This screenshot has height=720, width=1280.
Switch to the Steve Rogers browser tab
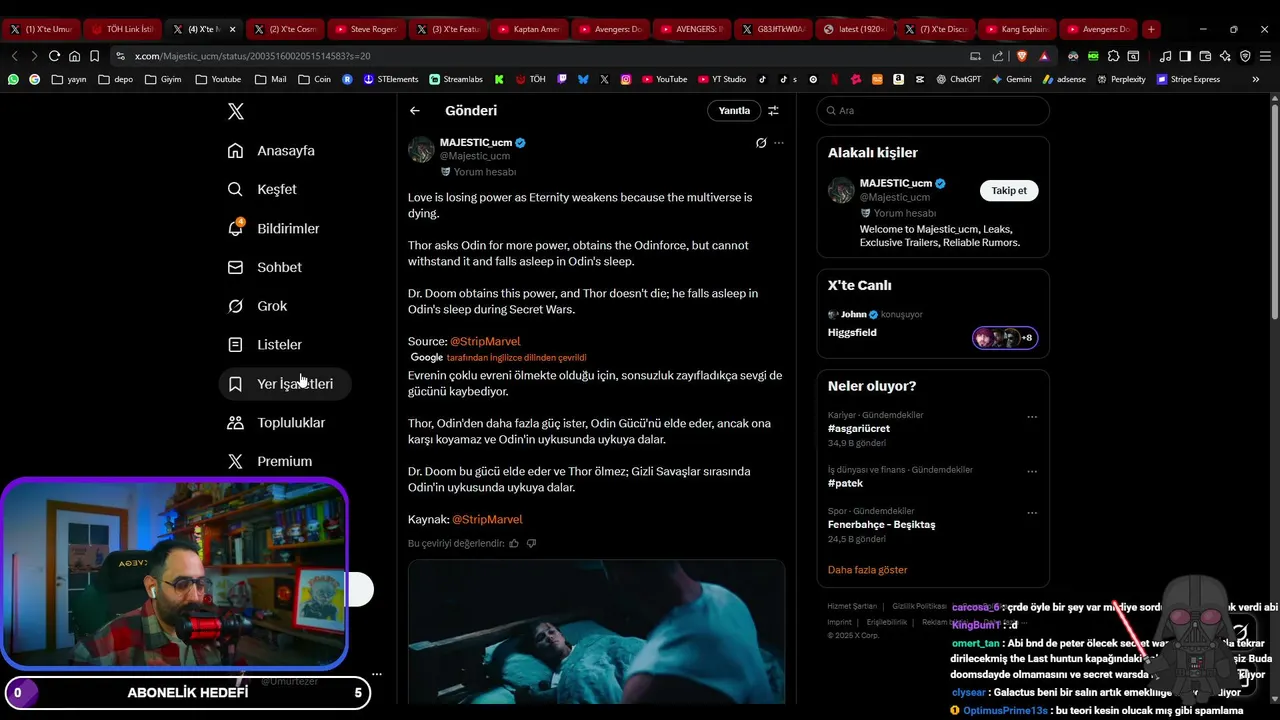[365, 29]
